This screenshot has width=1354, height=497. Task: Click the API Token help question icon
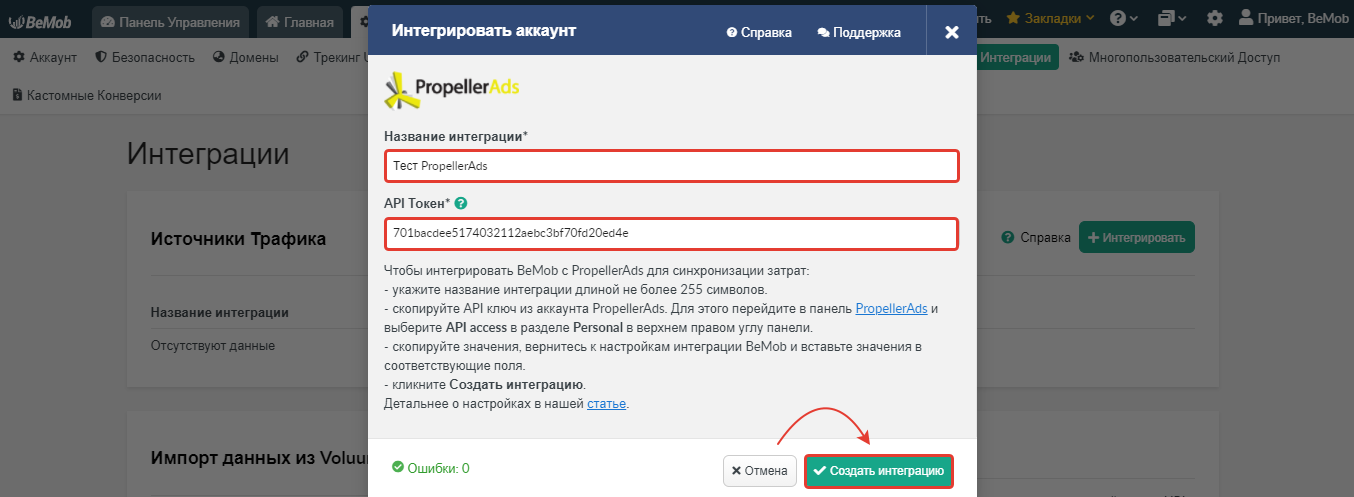click(461, 203)
